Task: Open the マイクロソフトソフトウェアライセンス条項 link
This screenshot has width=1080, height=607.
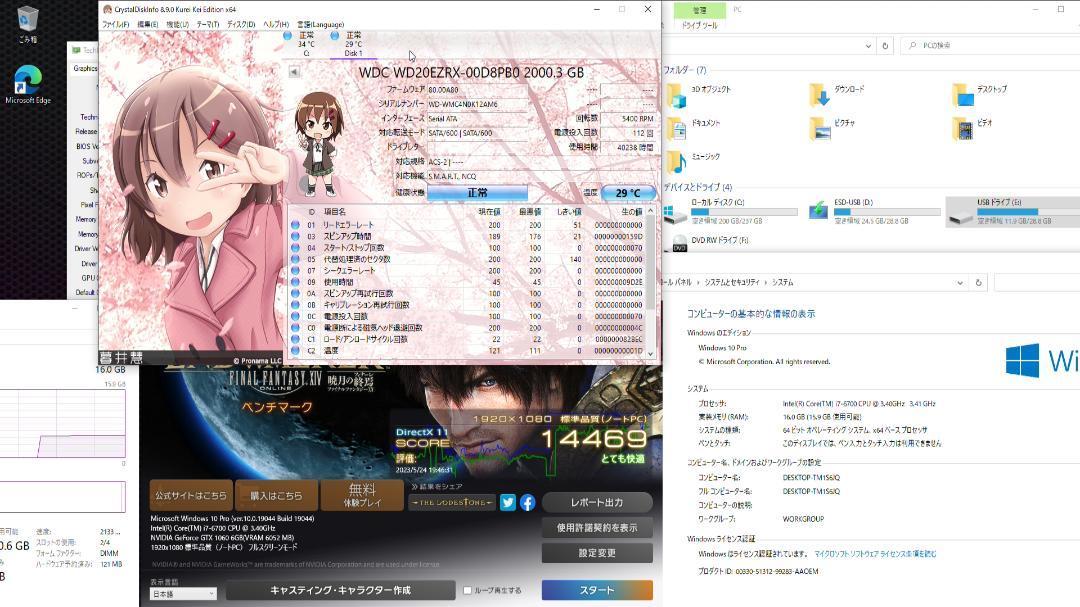Action: [x=875, y=554]
